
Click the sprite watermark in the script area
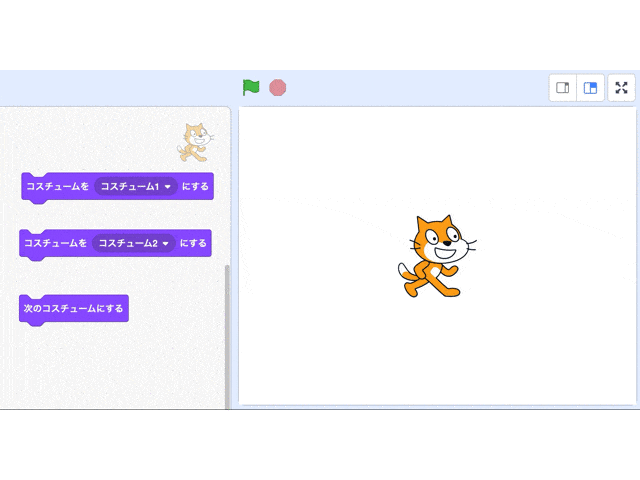coord(196,142)
